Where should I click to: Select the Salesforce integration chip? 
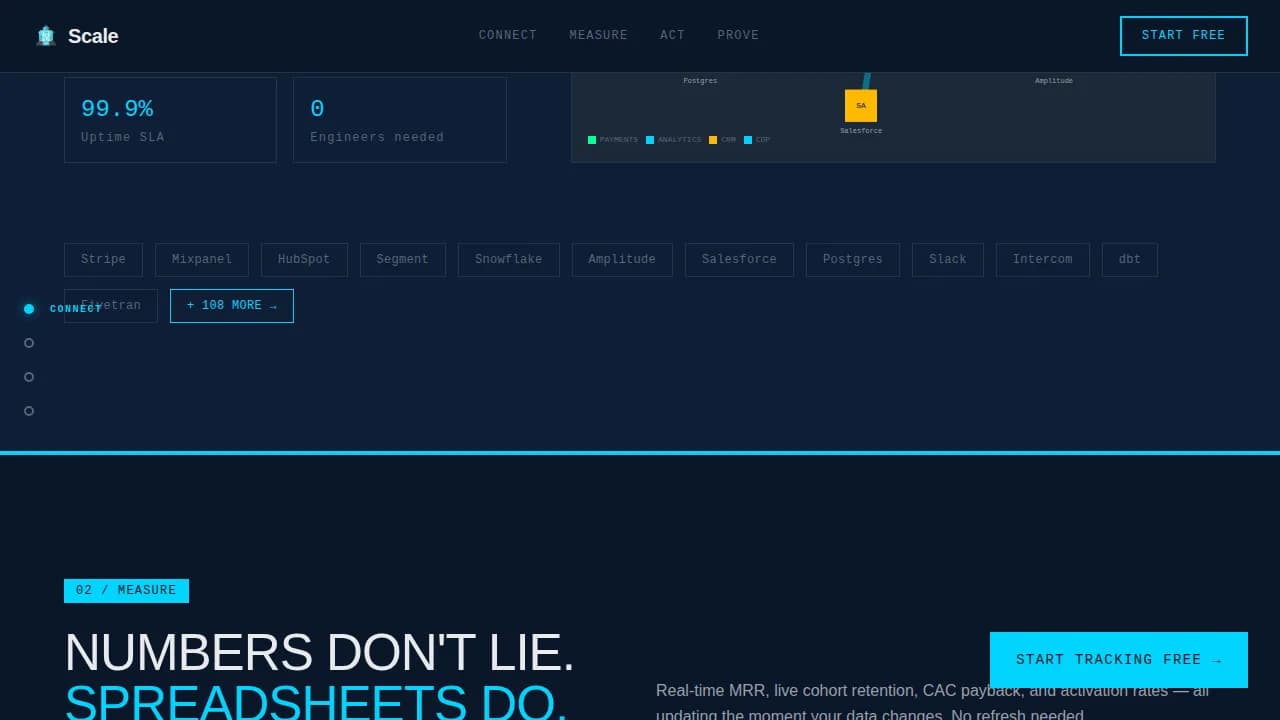[x=739, y=260]
